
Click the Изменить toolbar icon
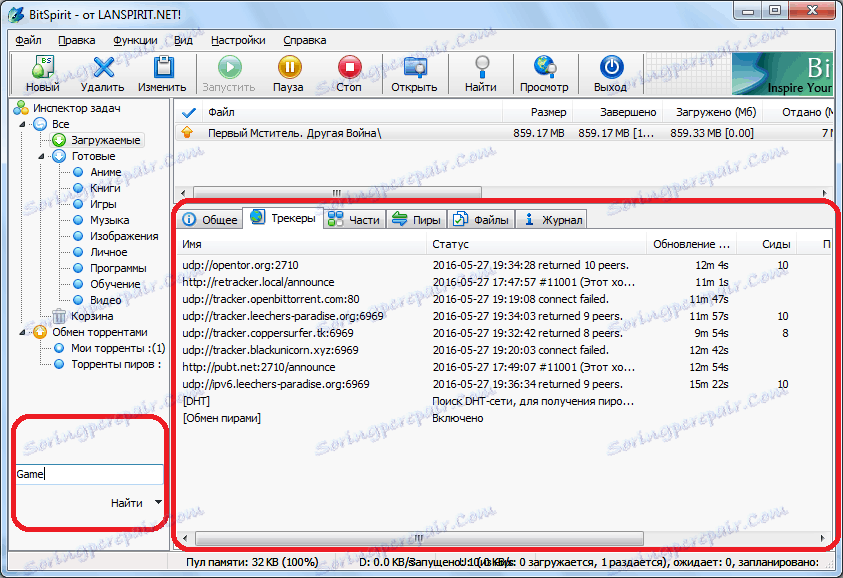click(x=163, y=68)
